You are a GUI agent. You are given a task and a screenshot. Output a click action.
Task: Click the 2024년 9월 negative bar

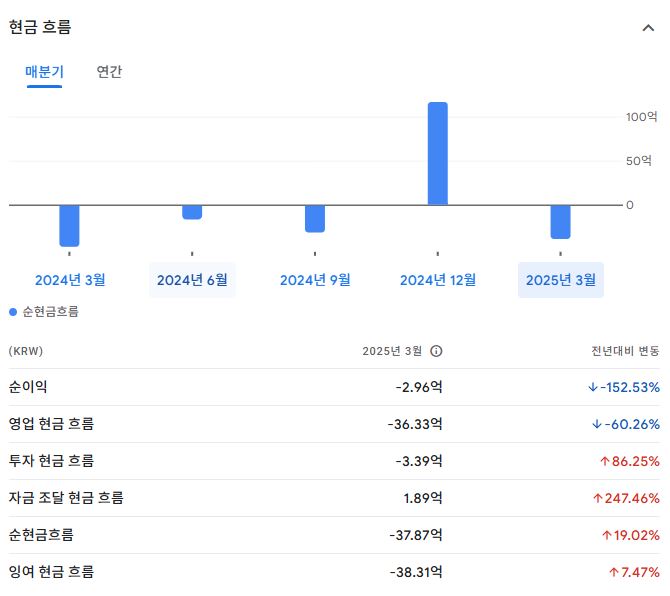point(315,219)
